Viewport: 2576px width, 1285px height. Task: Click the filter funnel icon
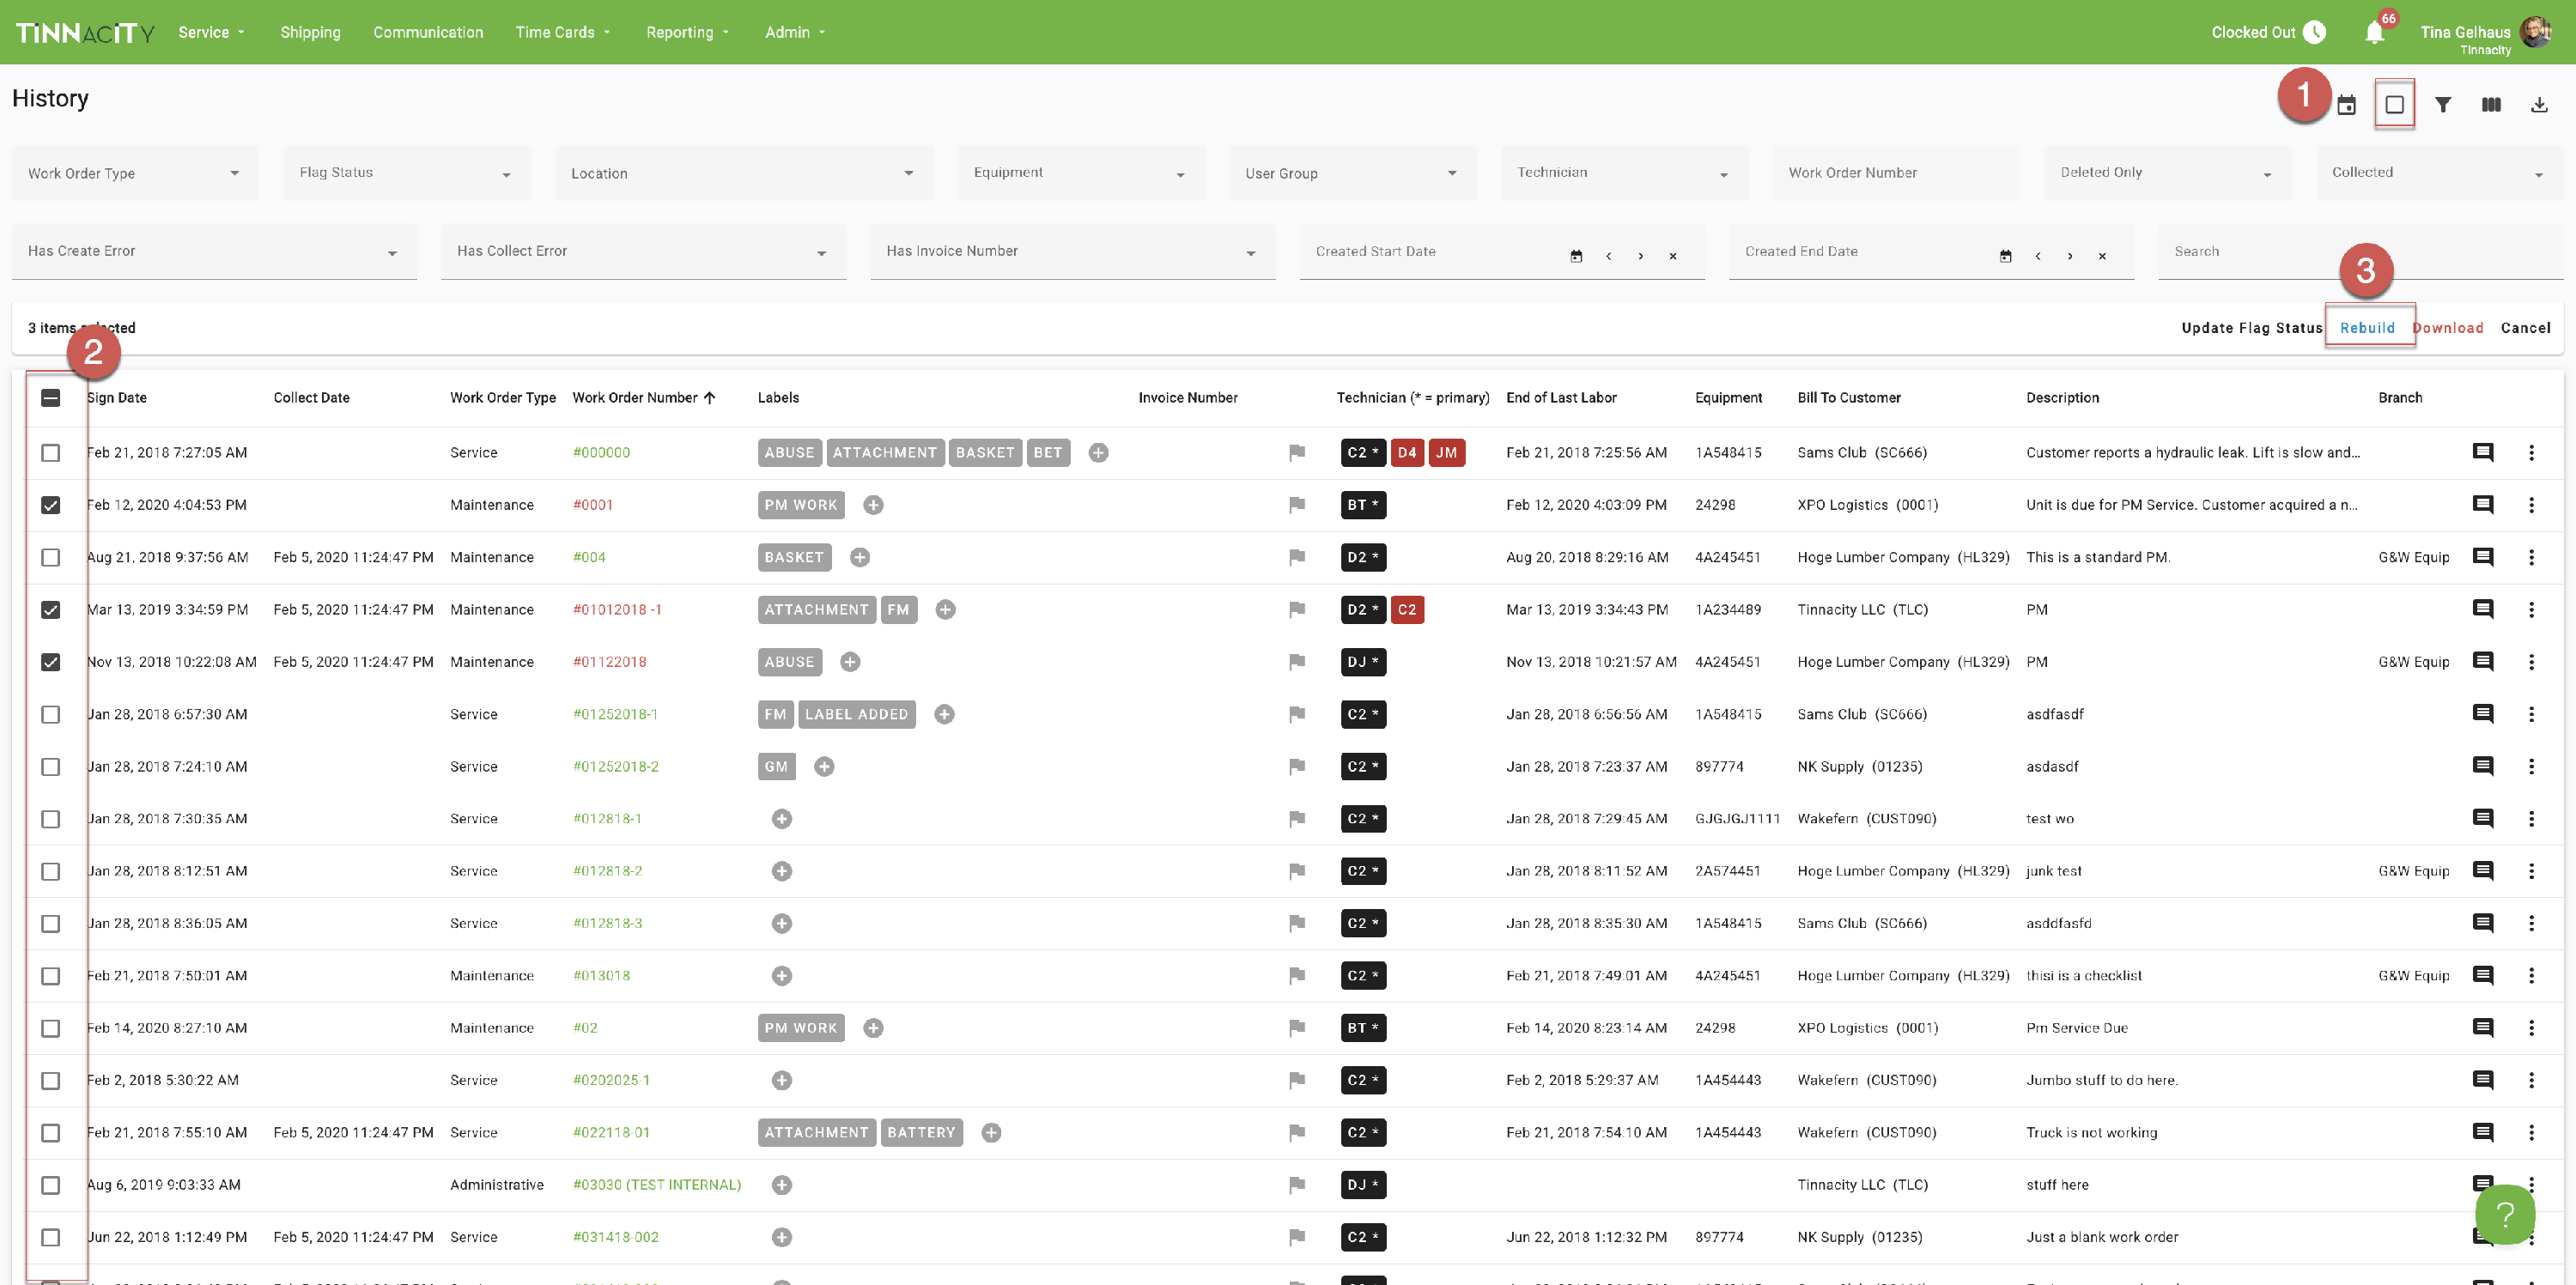(2442, 105)
